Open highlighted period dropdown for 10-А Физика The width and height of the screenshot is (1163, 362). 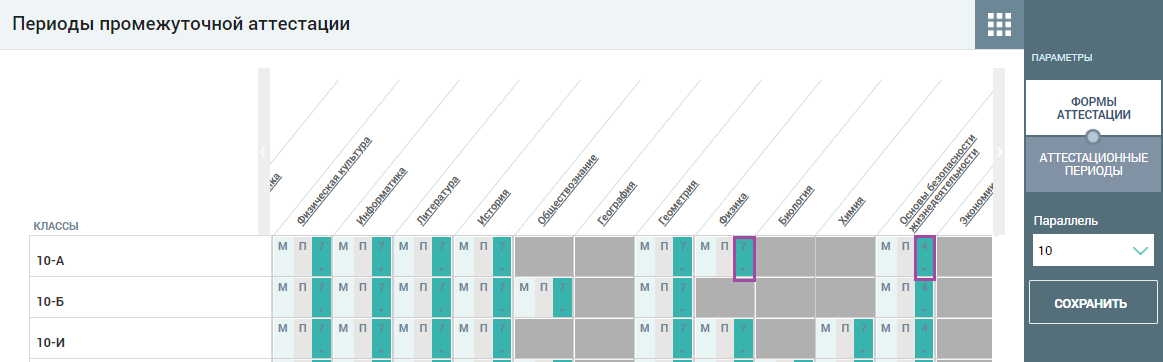[x=744, y=258]
